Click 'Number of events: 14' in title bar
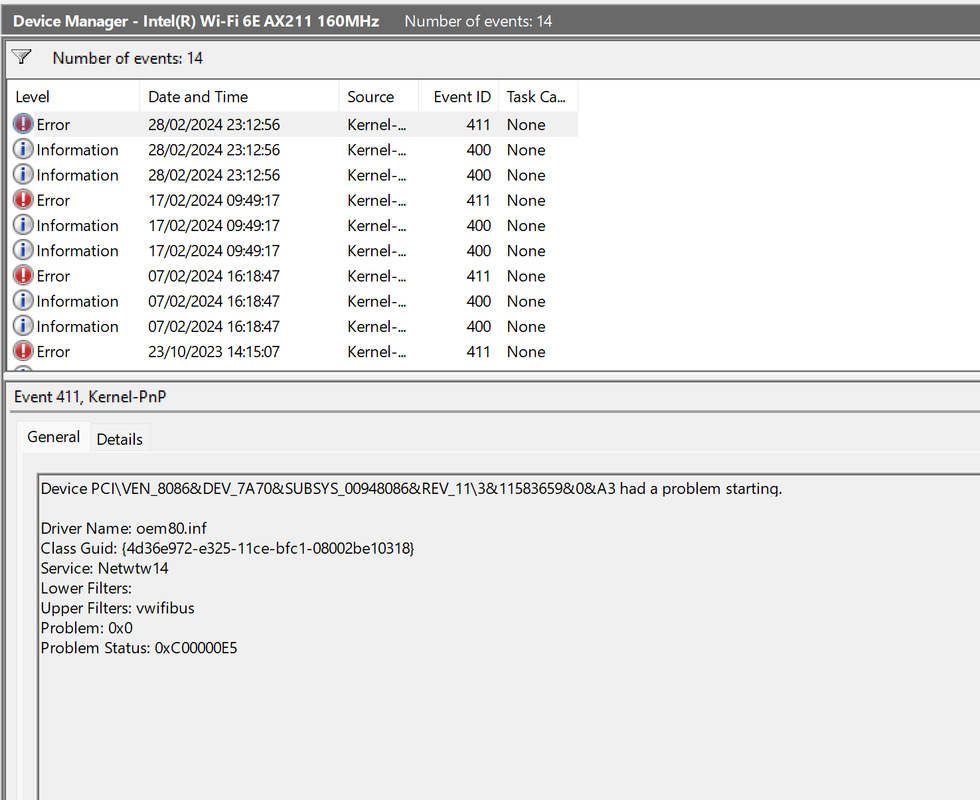The height and width of the screenshot is (800, 980). [x=478, y=21]
